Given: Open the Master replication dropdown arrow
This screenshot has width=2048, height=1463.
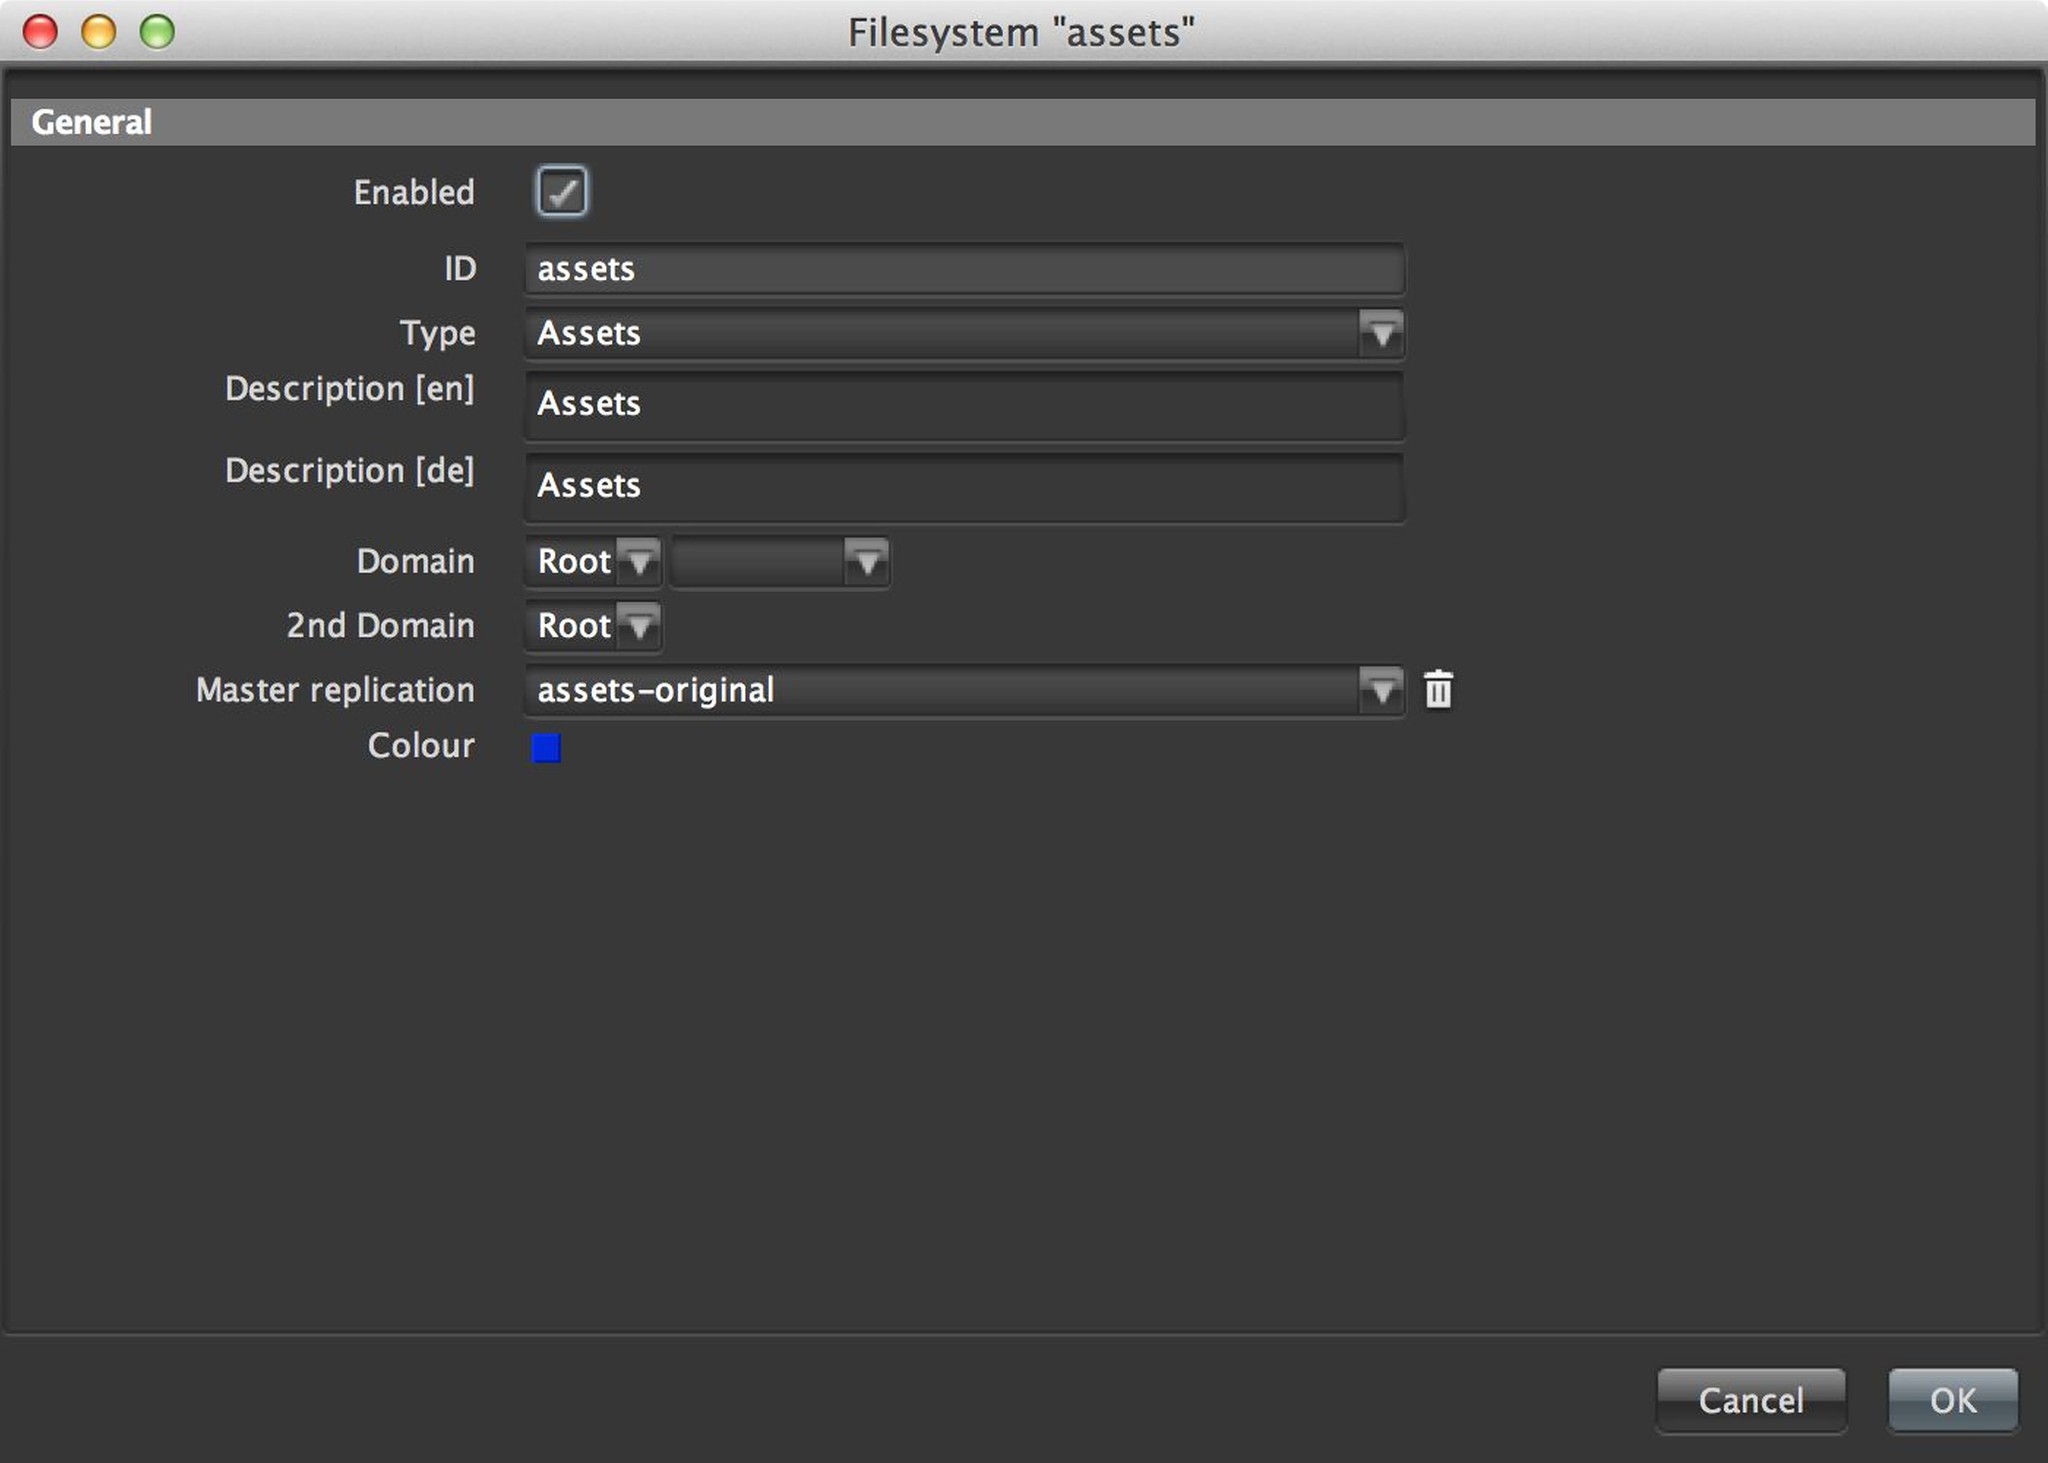Looking at the screenshot, I should click(1381, 690).
